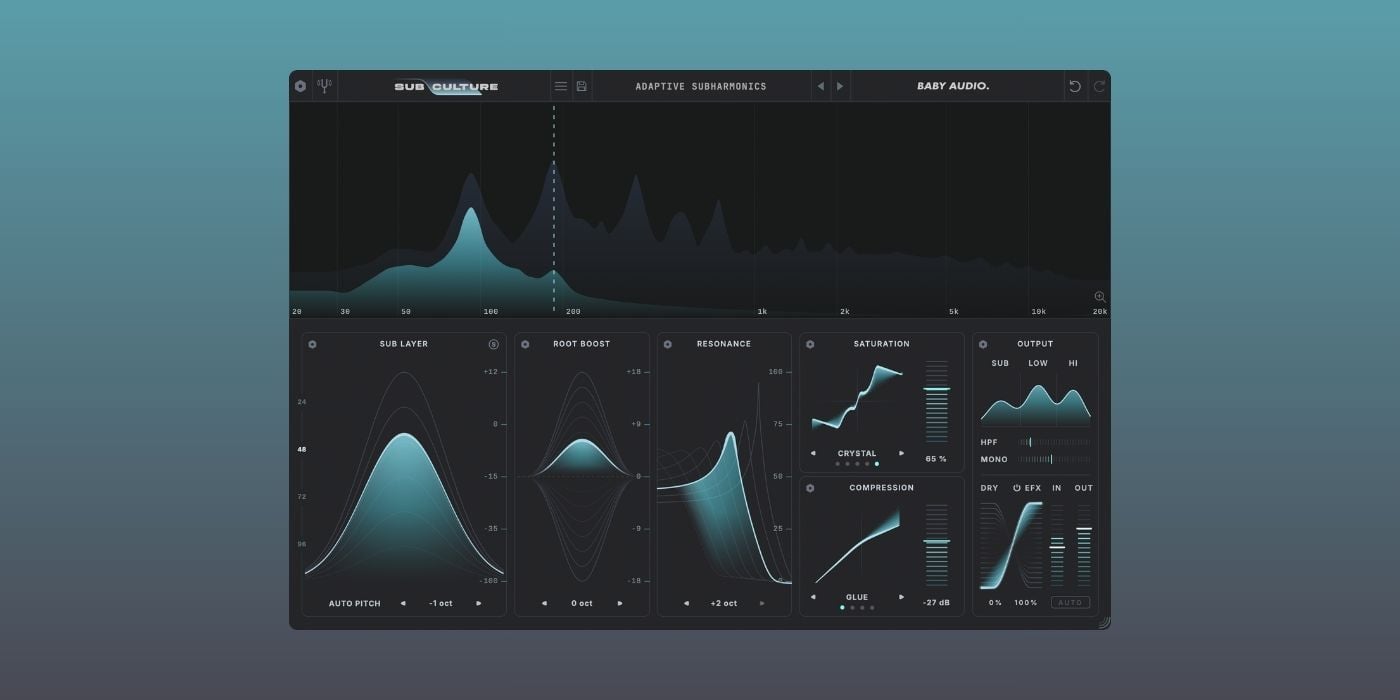This screenshot has width=1400, height=700.
Task: Click the Compression threshold slider handle
Action: click(937, 542)
